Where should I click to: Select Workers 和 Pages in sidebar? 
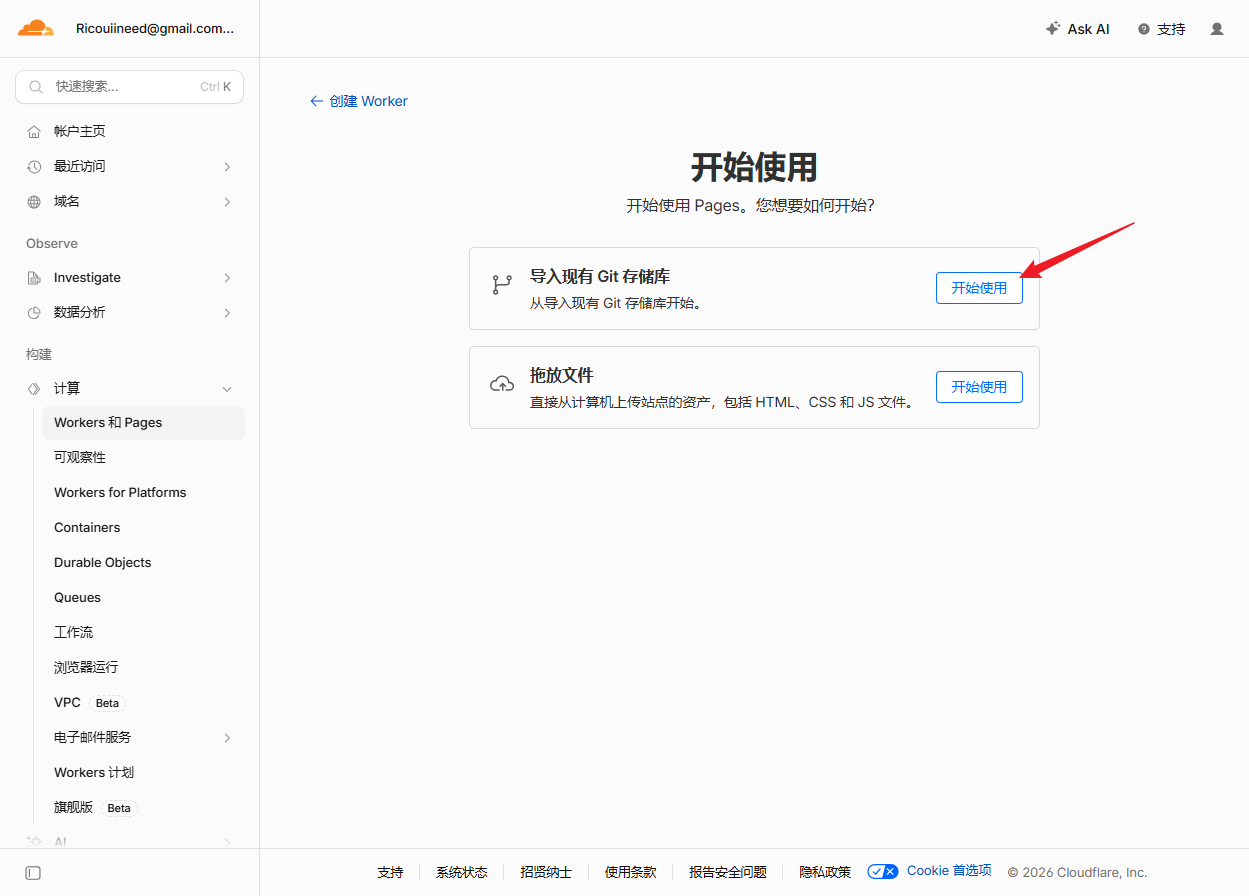[x=143, y=422]
